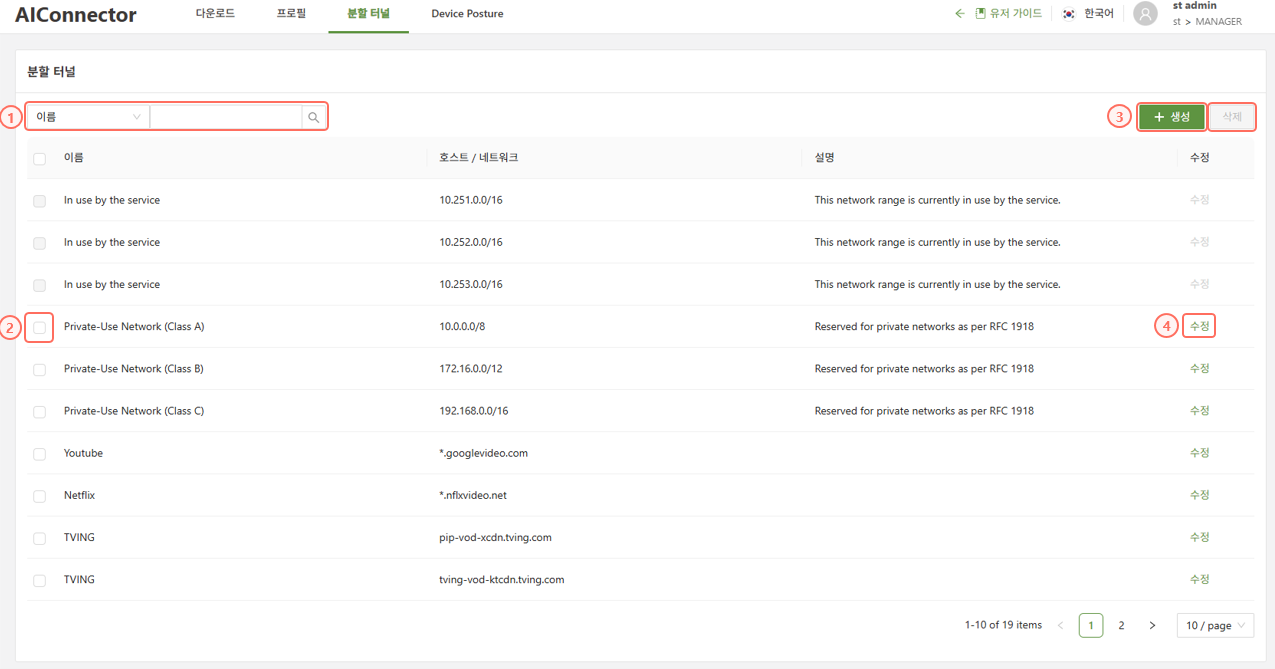Toggle the select-all checkbox in table header

pos(40,158)
